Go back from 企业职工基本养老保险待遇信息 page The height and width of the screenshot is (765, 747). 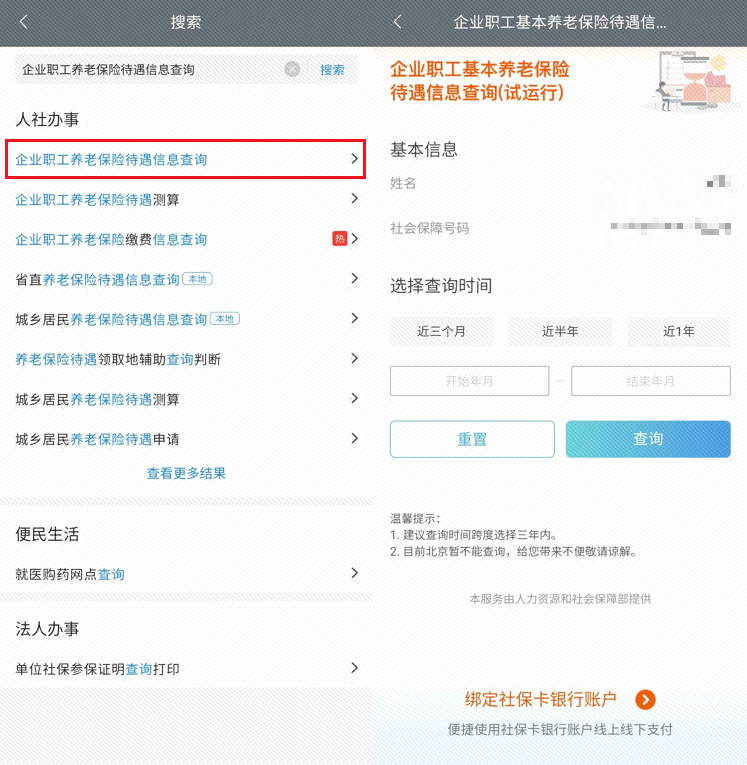coord(398,22)
